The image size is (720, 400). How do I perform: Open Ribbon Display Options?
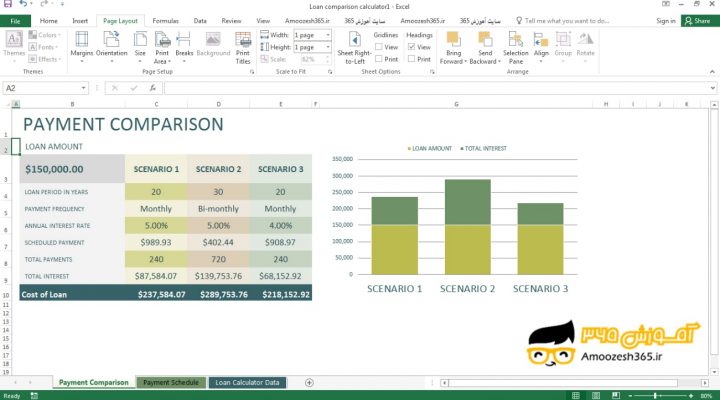[x=665, y=4]
